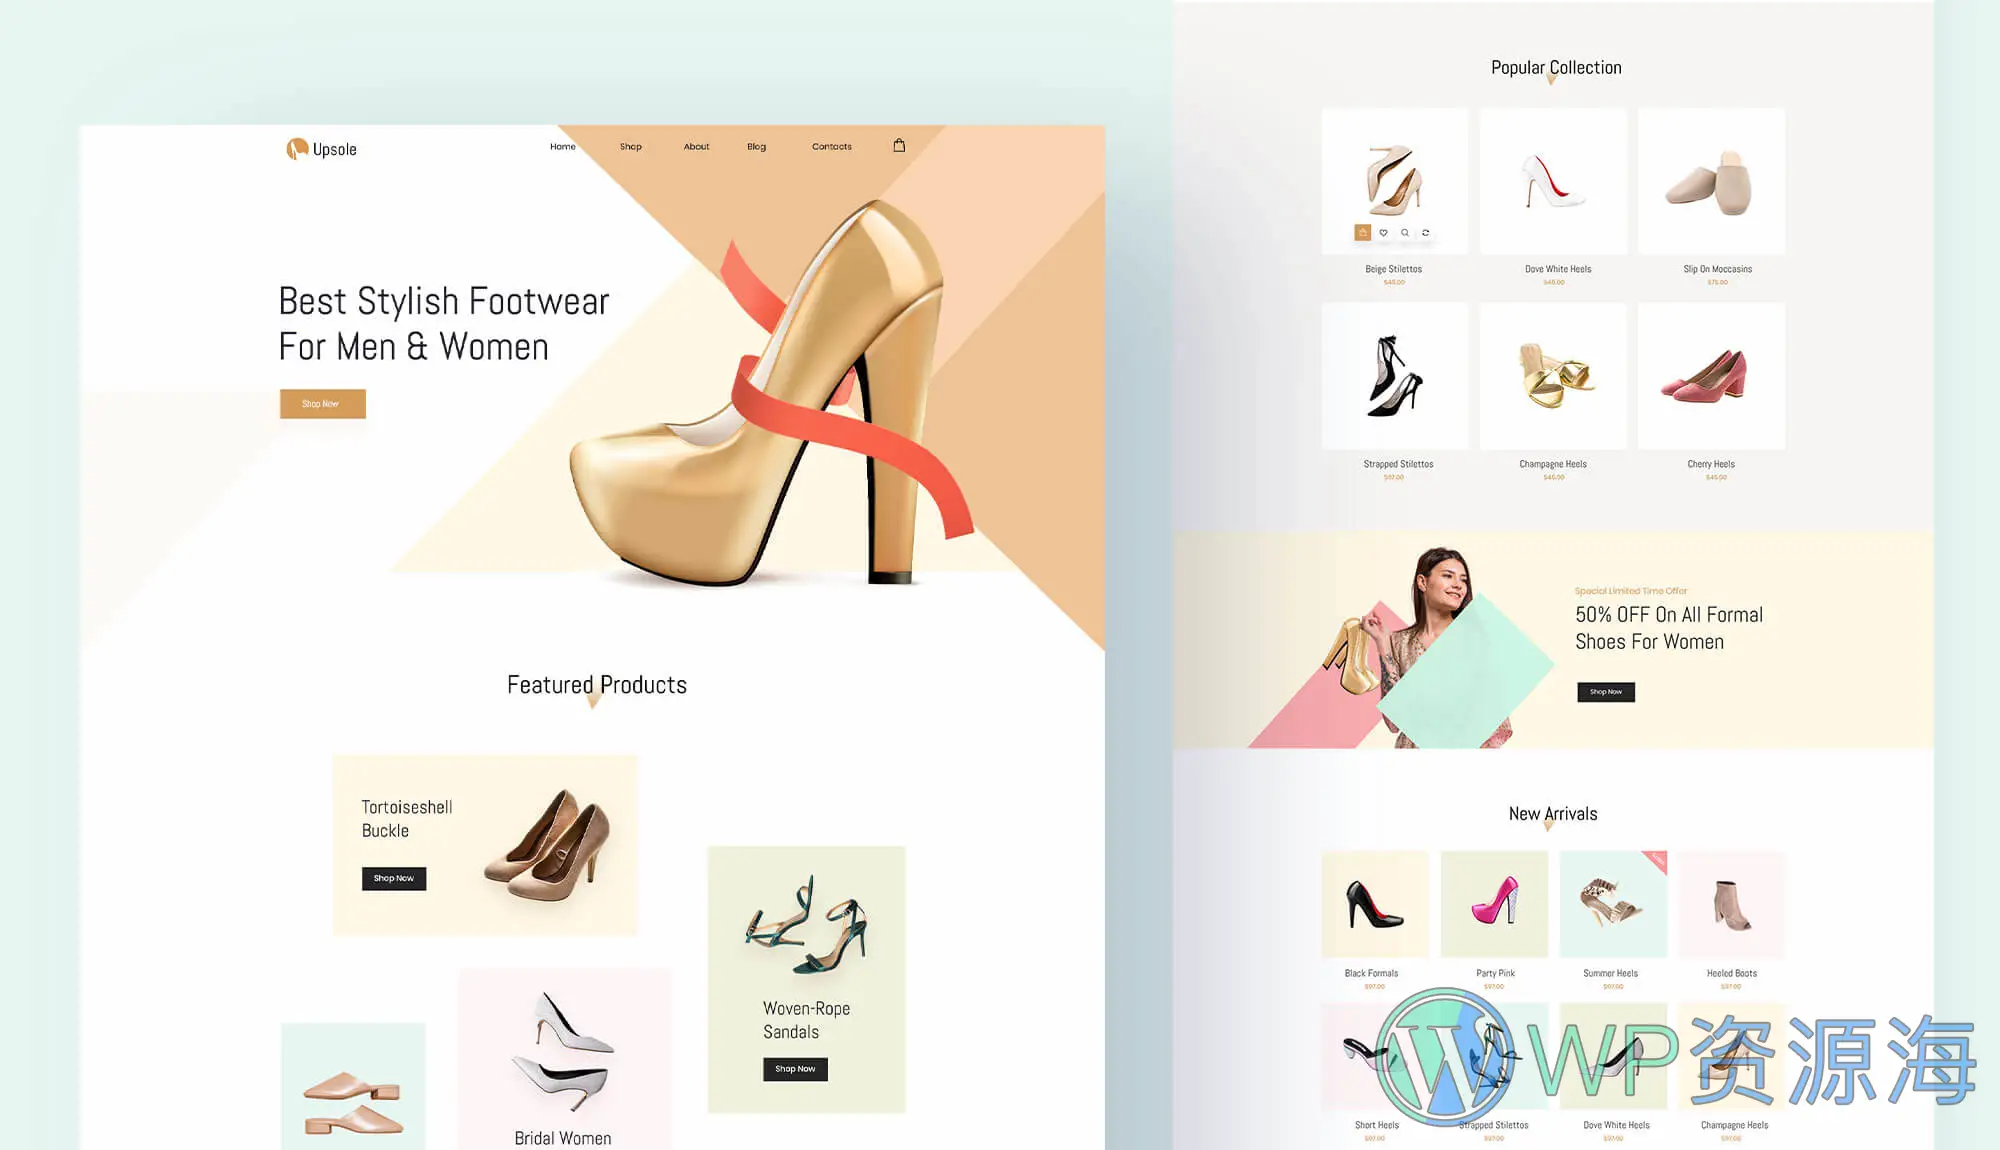
Task: Go to the Home menu item
Action: click(x=563, y=146)
